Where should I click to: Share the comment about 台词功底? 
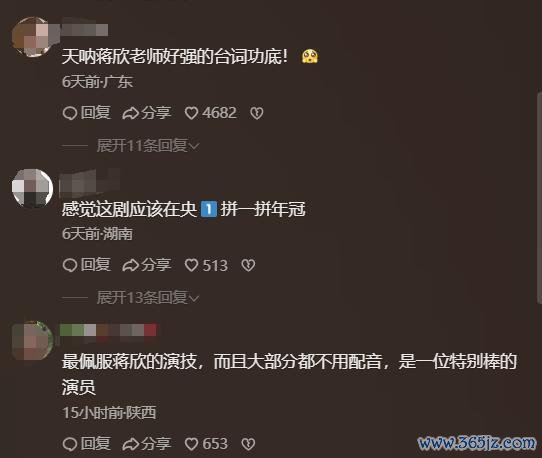147,113
